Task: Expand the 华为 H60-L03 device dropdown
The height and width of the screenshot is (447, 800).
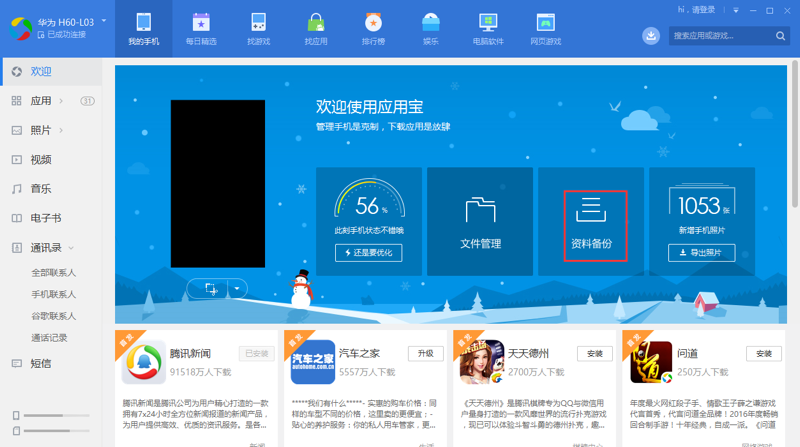Action: pyautogui.click(x=104, y=21)
